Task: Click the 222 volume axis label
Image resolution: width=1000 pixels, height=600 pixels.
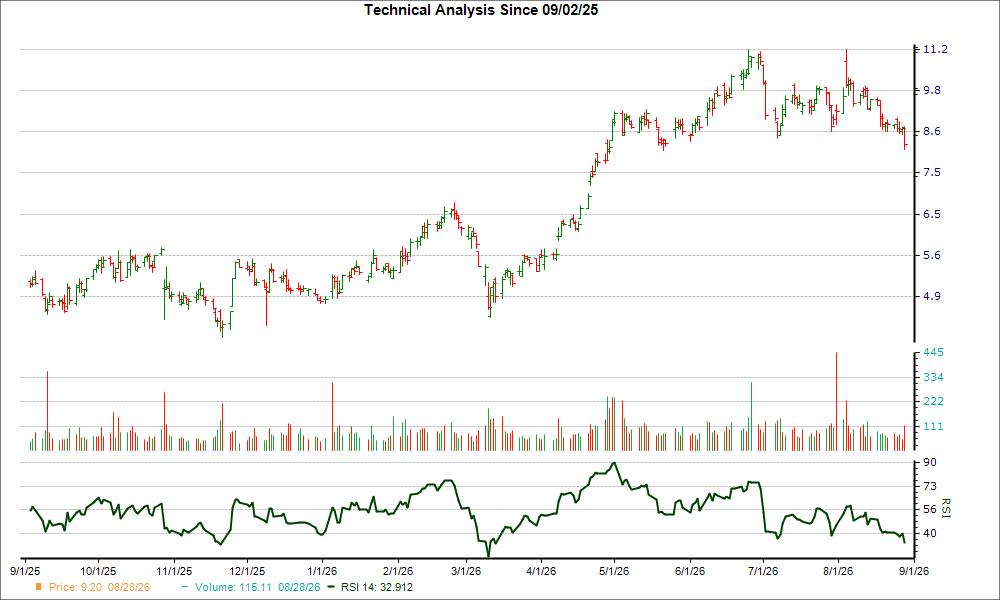Action: pyautogui.click(x=933, y=402)
